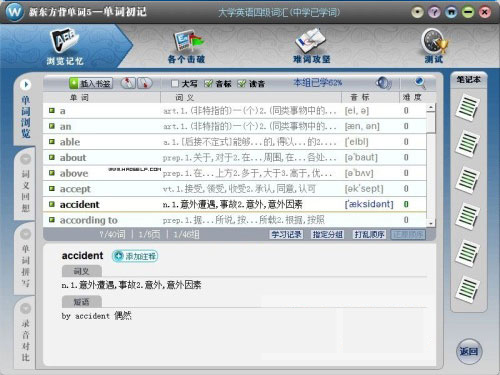Click the 难度 column header
Viewport: 500px width, 375px height.
(x=412, y=97)
